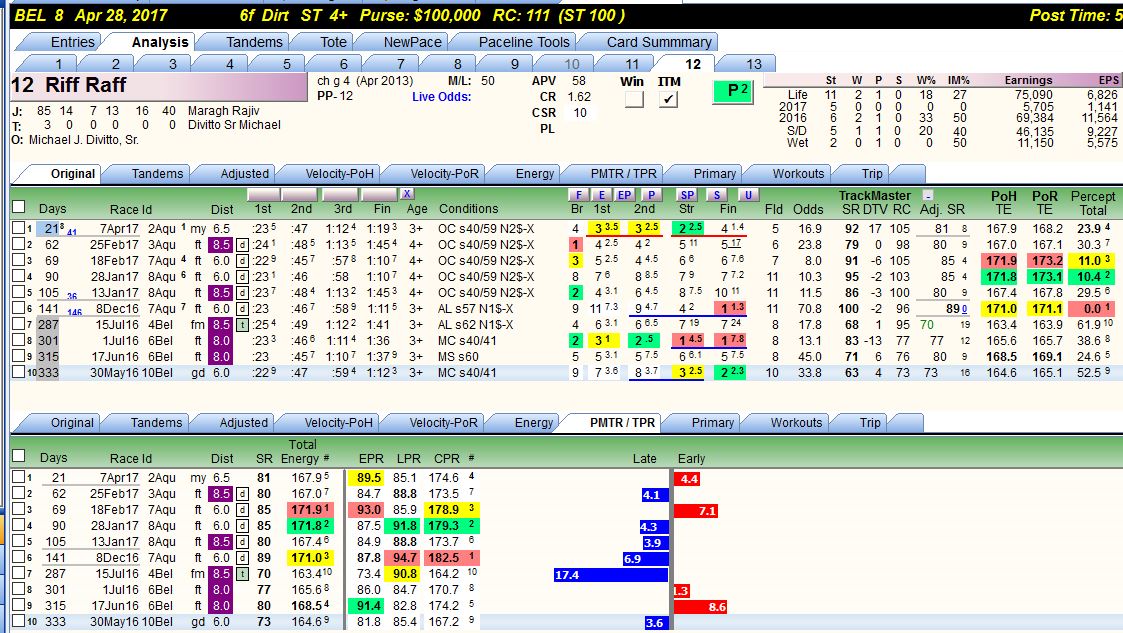This screenshot has height=633, width=1123.
Task: Click the Odds column header
Action: [808, 209]
